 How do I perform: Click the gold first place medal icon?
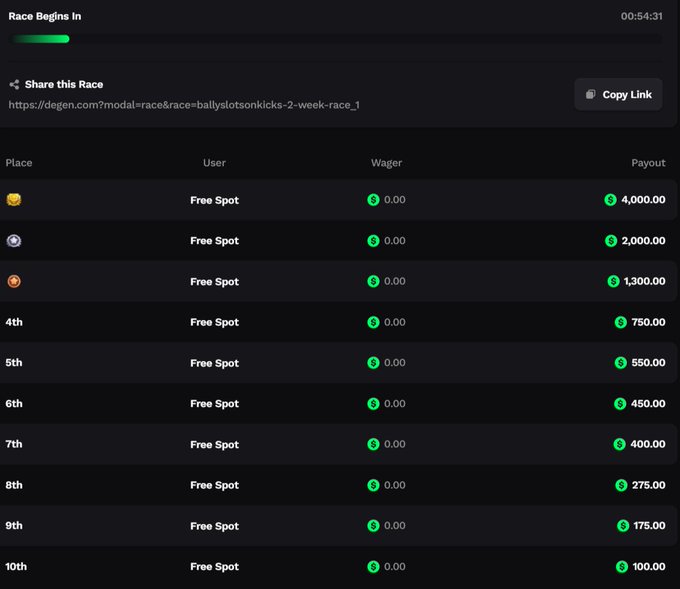pos(14,200)
